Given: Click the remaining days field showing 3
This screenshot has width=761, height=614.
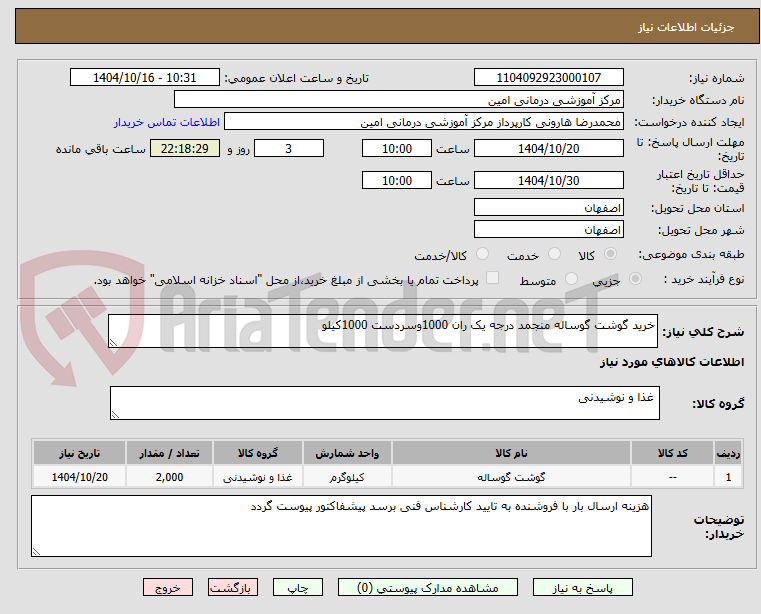Looking at the screenshot, I should coord(289,149).
